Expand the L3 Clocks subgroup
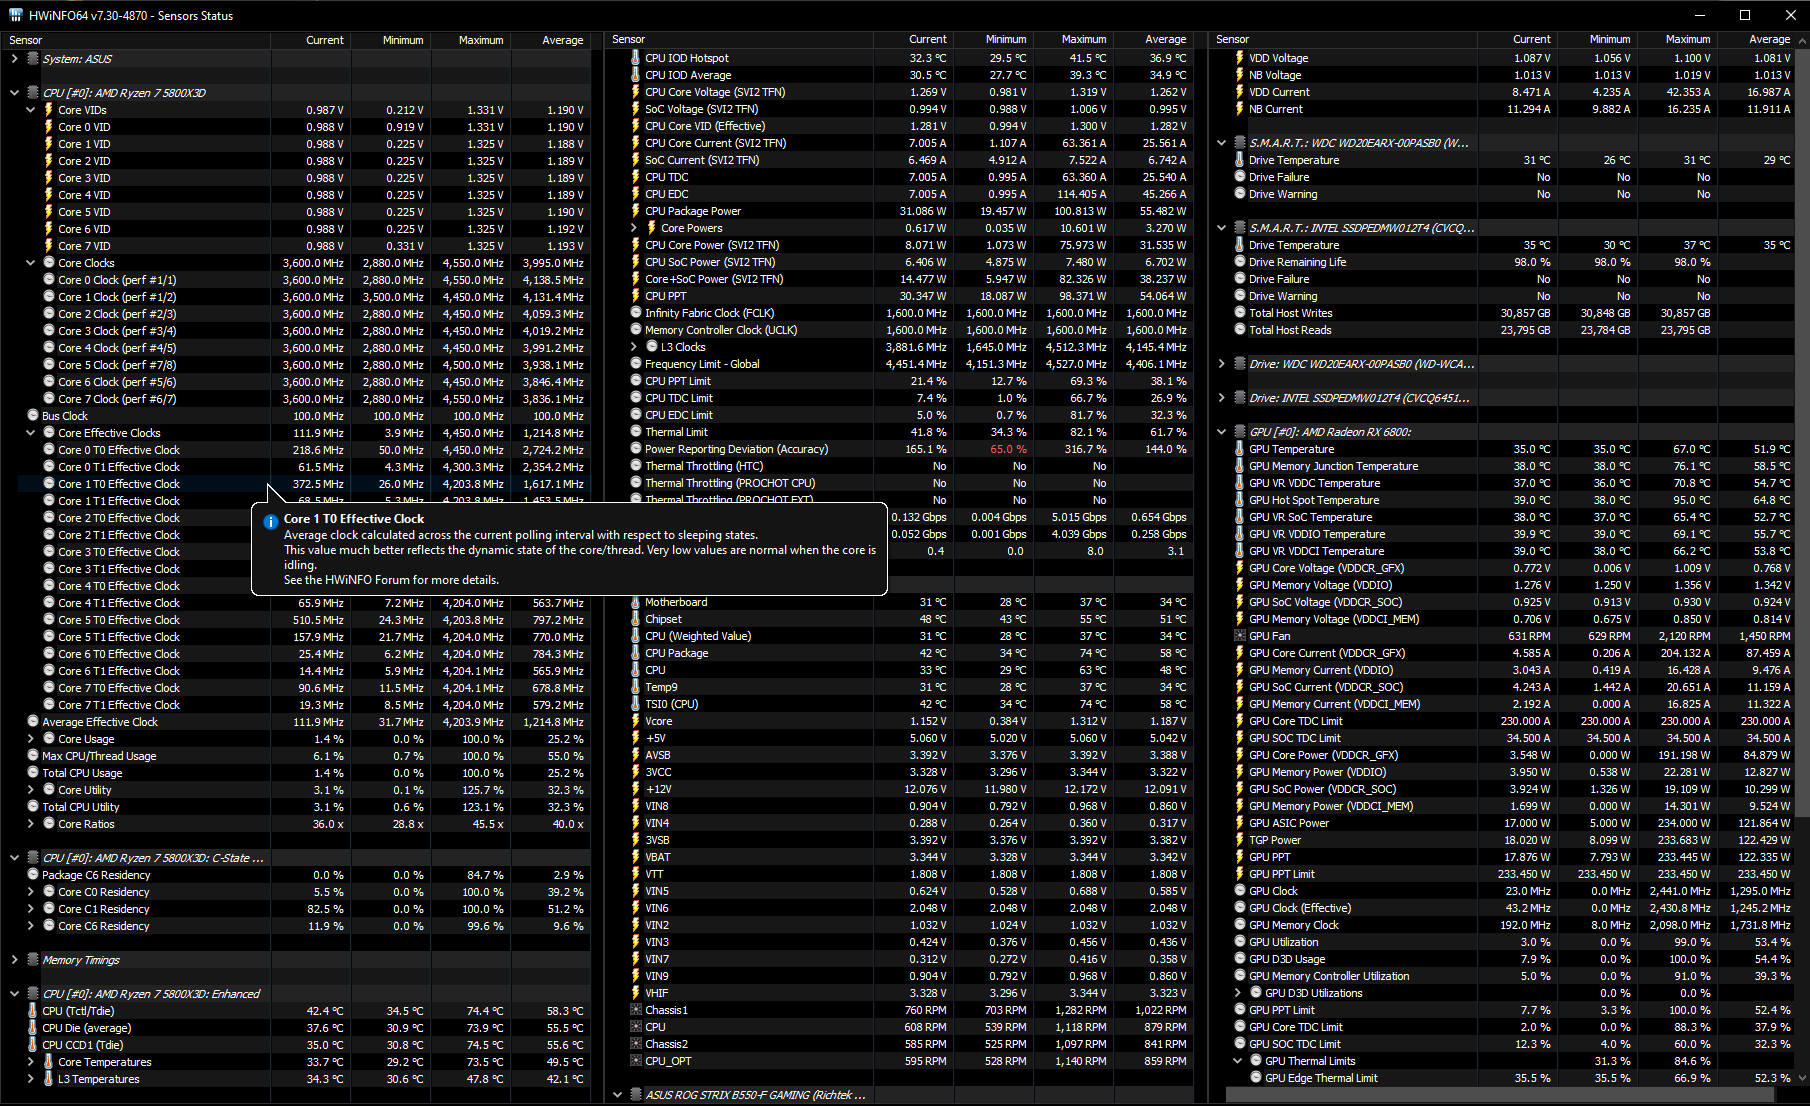This screenshot has width=1810, height=1106. [x=634, y=347]
